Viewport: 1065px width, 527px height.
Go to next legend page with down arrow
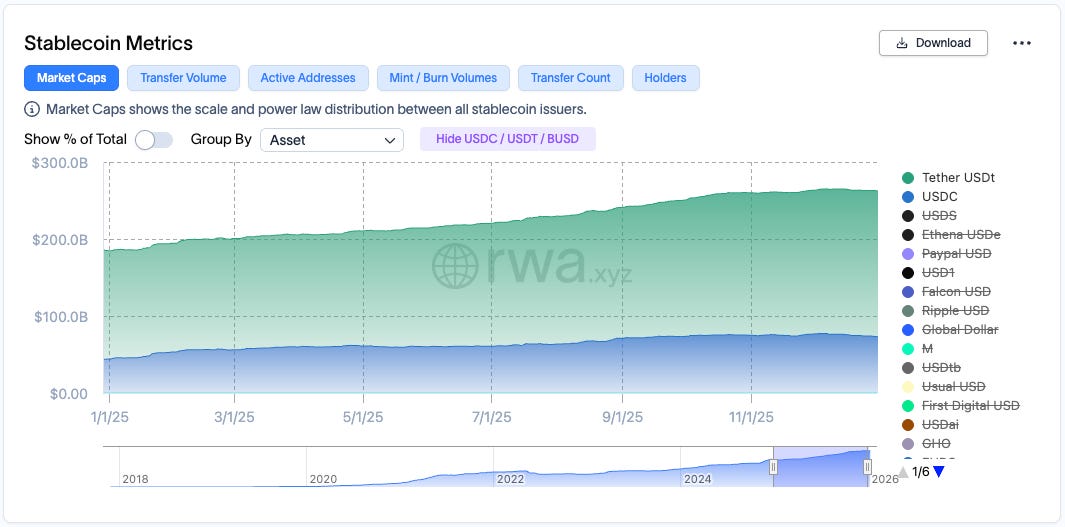pos(939,472)
